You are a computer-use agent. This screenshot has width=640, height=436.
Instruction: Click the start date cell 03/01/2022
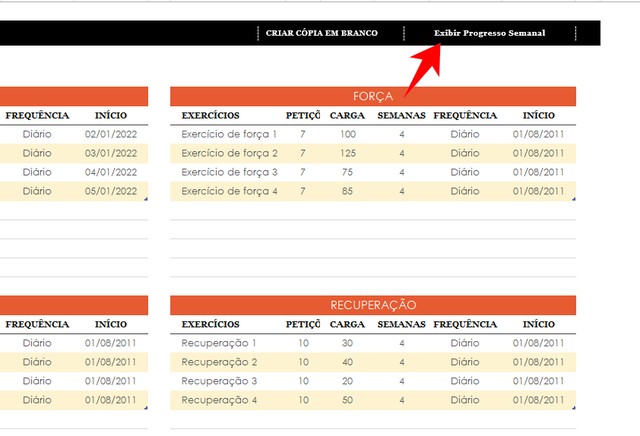111,153
